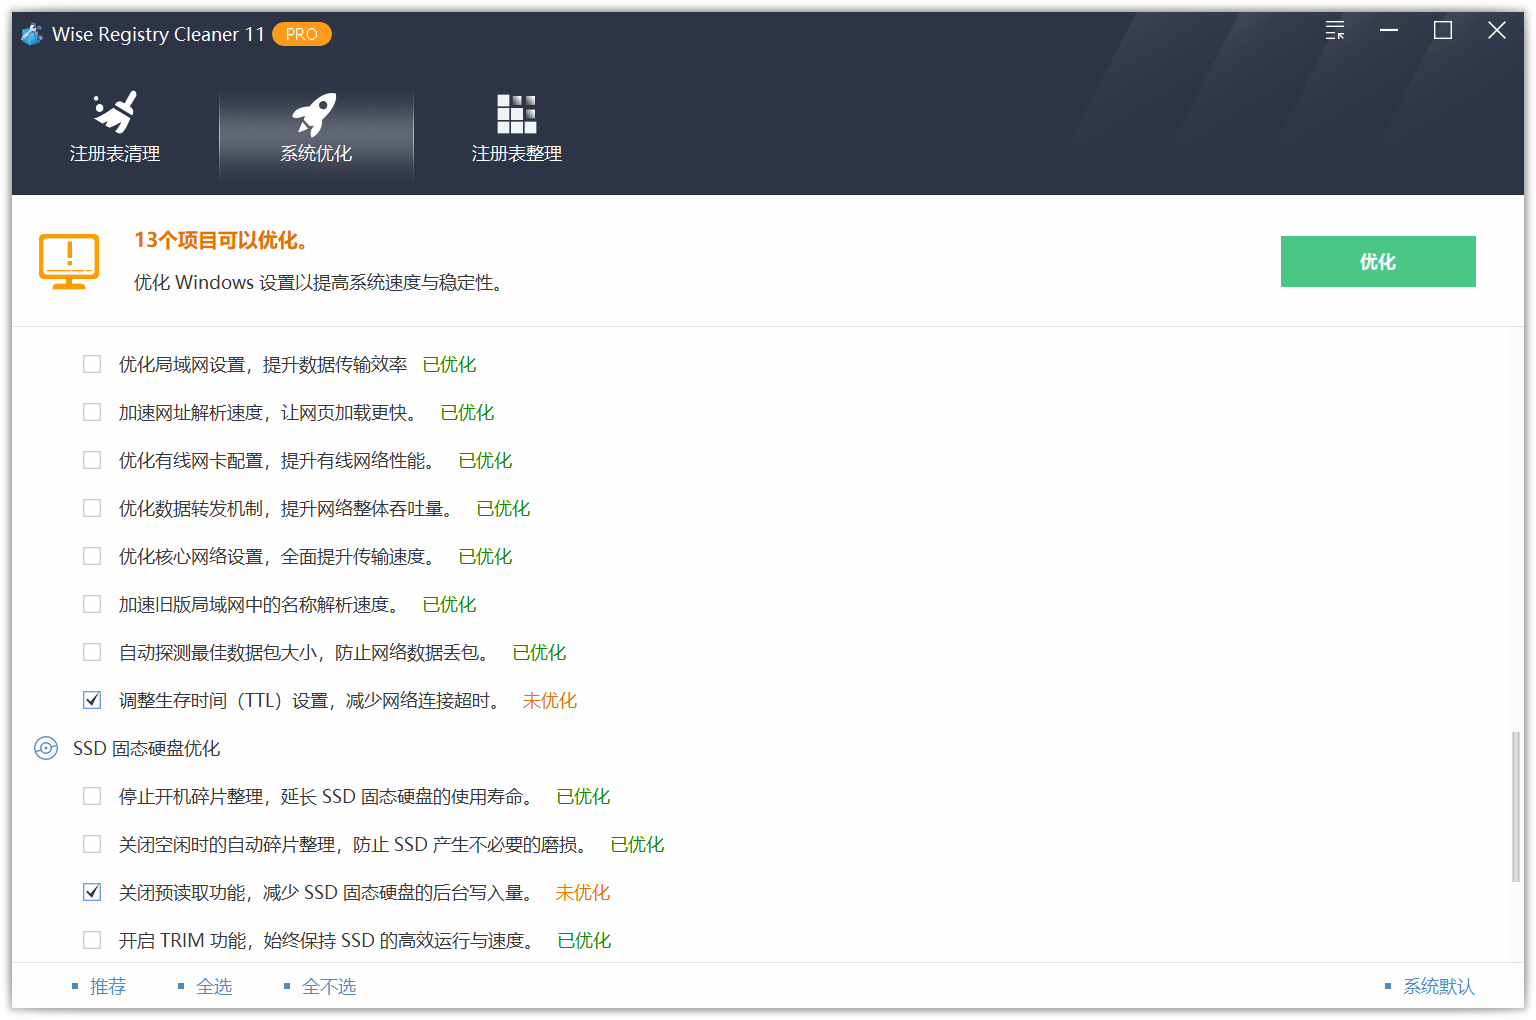Check 自动探测最佳数据包大小 checkbox

92,652
